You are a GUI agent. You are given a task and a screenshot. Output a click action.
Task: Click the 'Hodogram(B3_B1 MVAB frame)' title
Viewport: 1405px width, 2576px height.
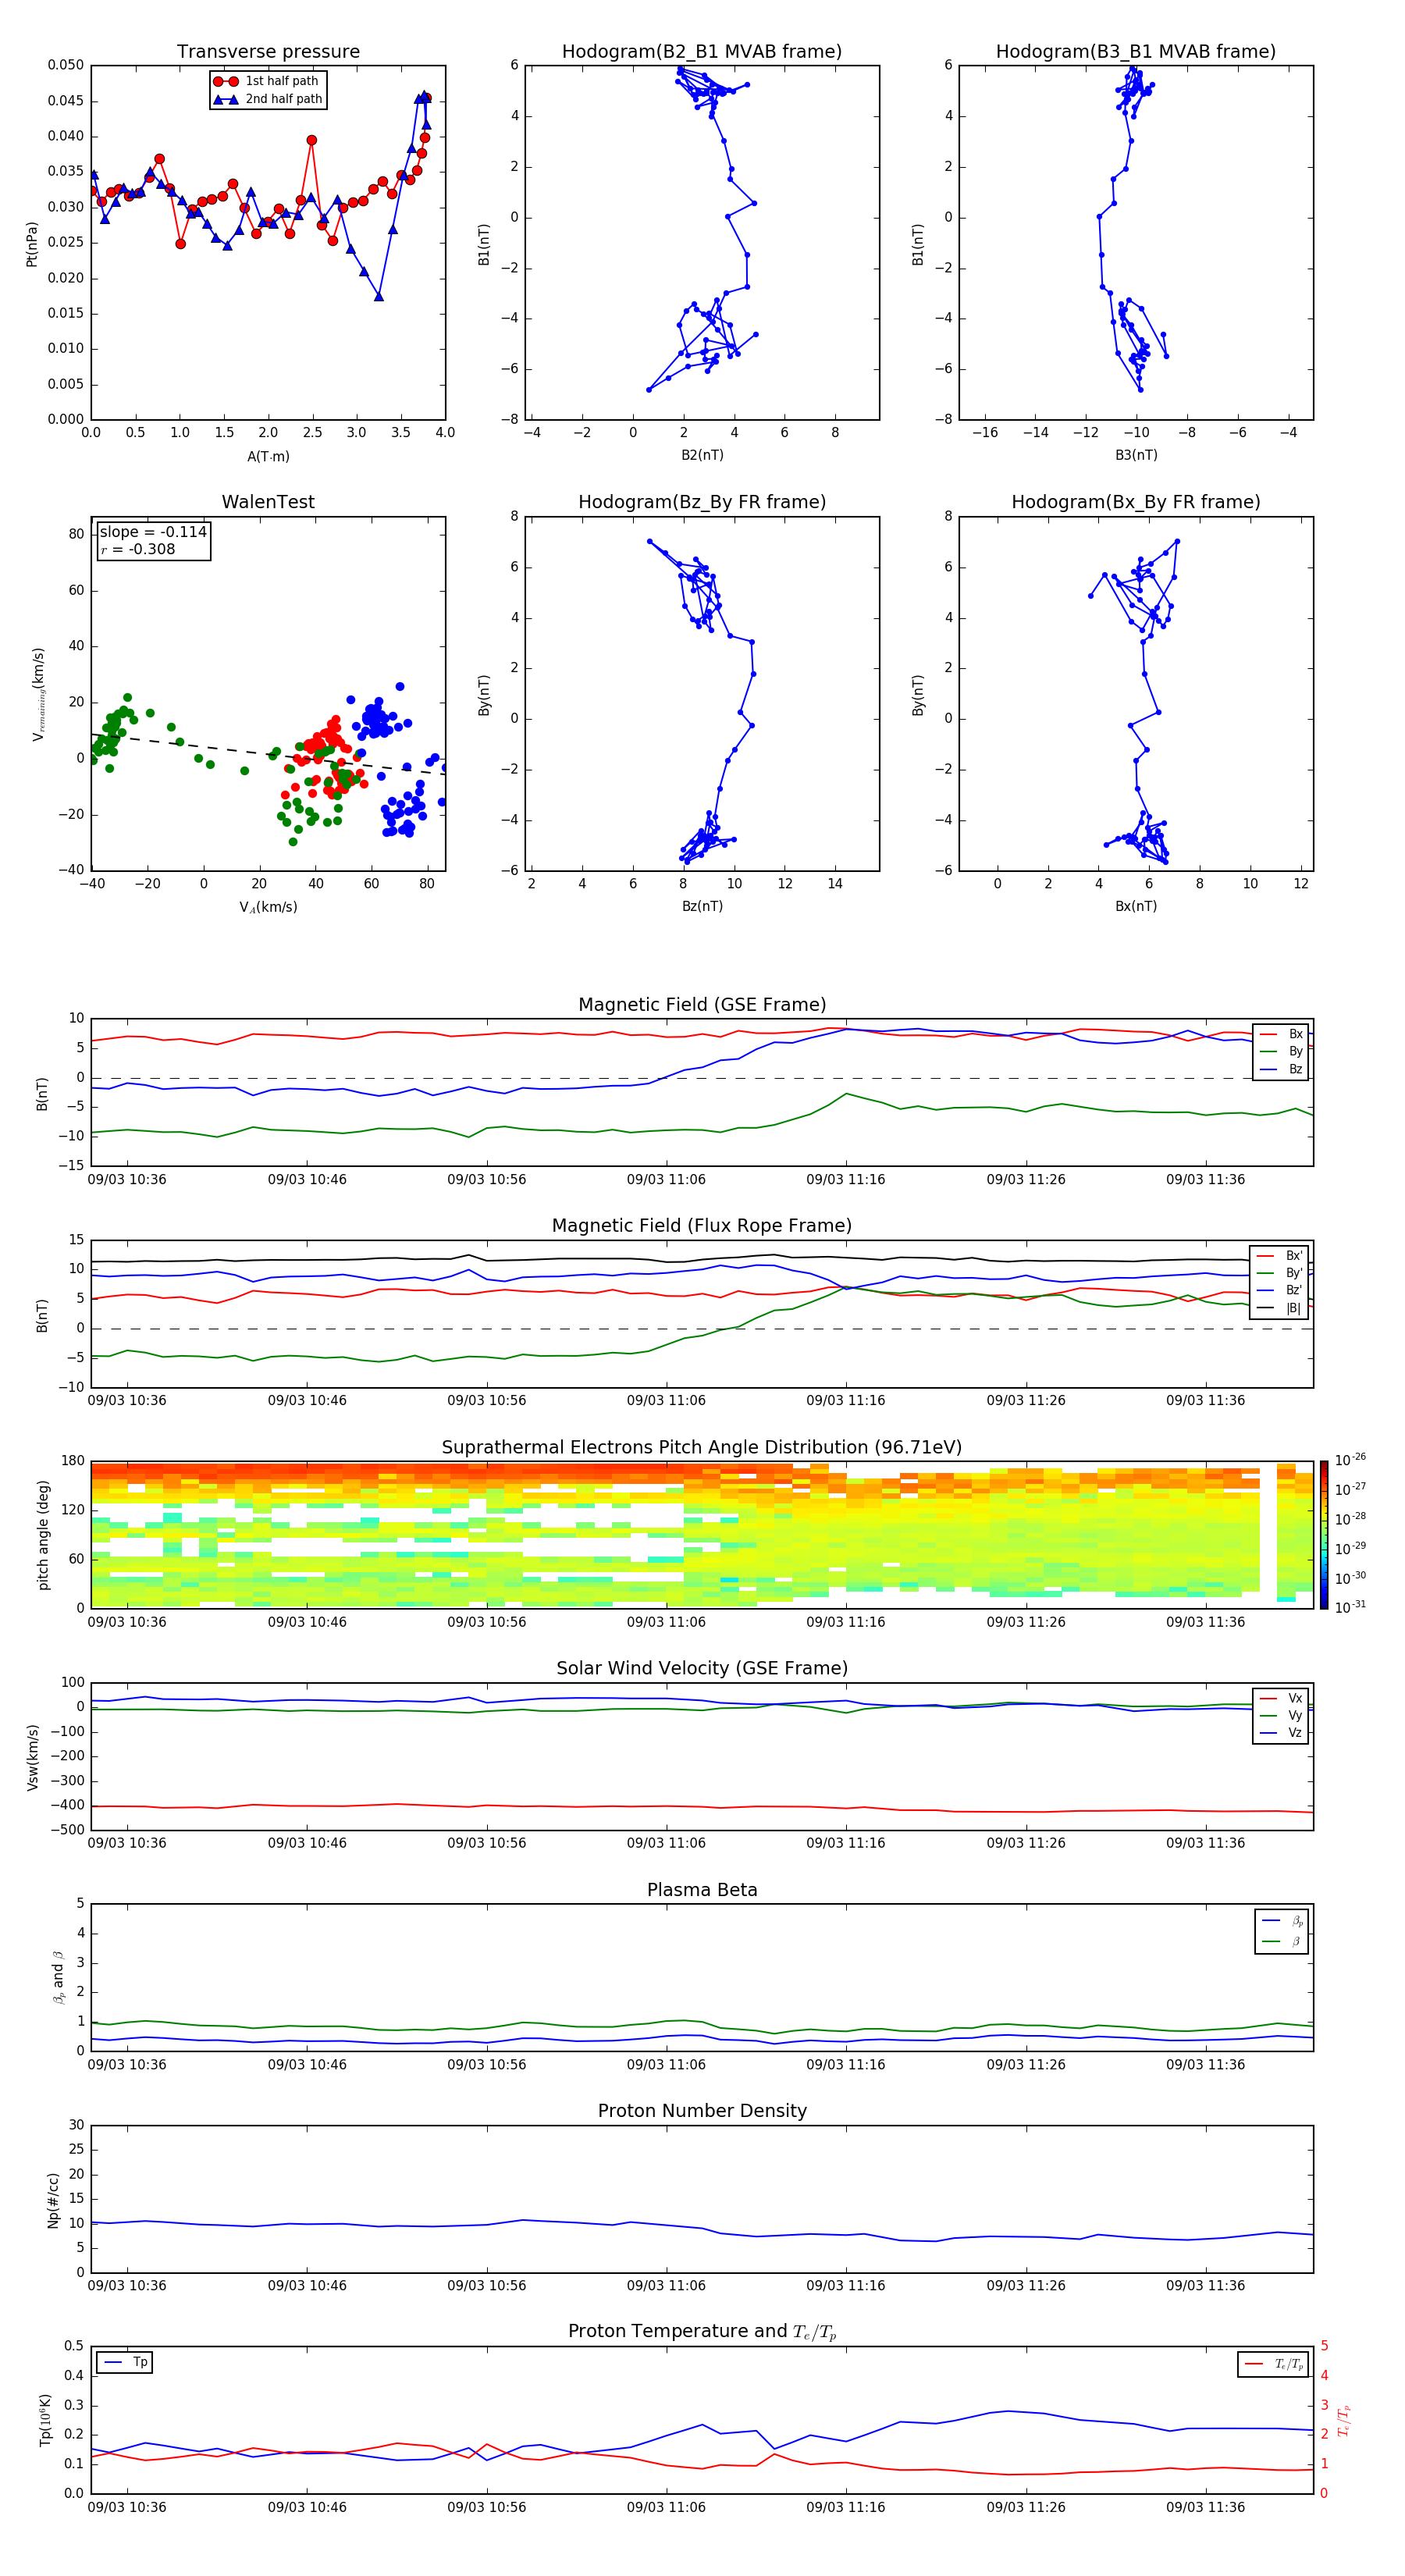tap(1136, 51)
